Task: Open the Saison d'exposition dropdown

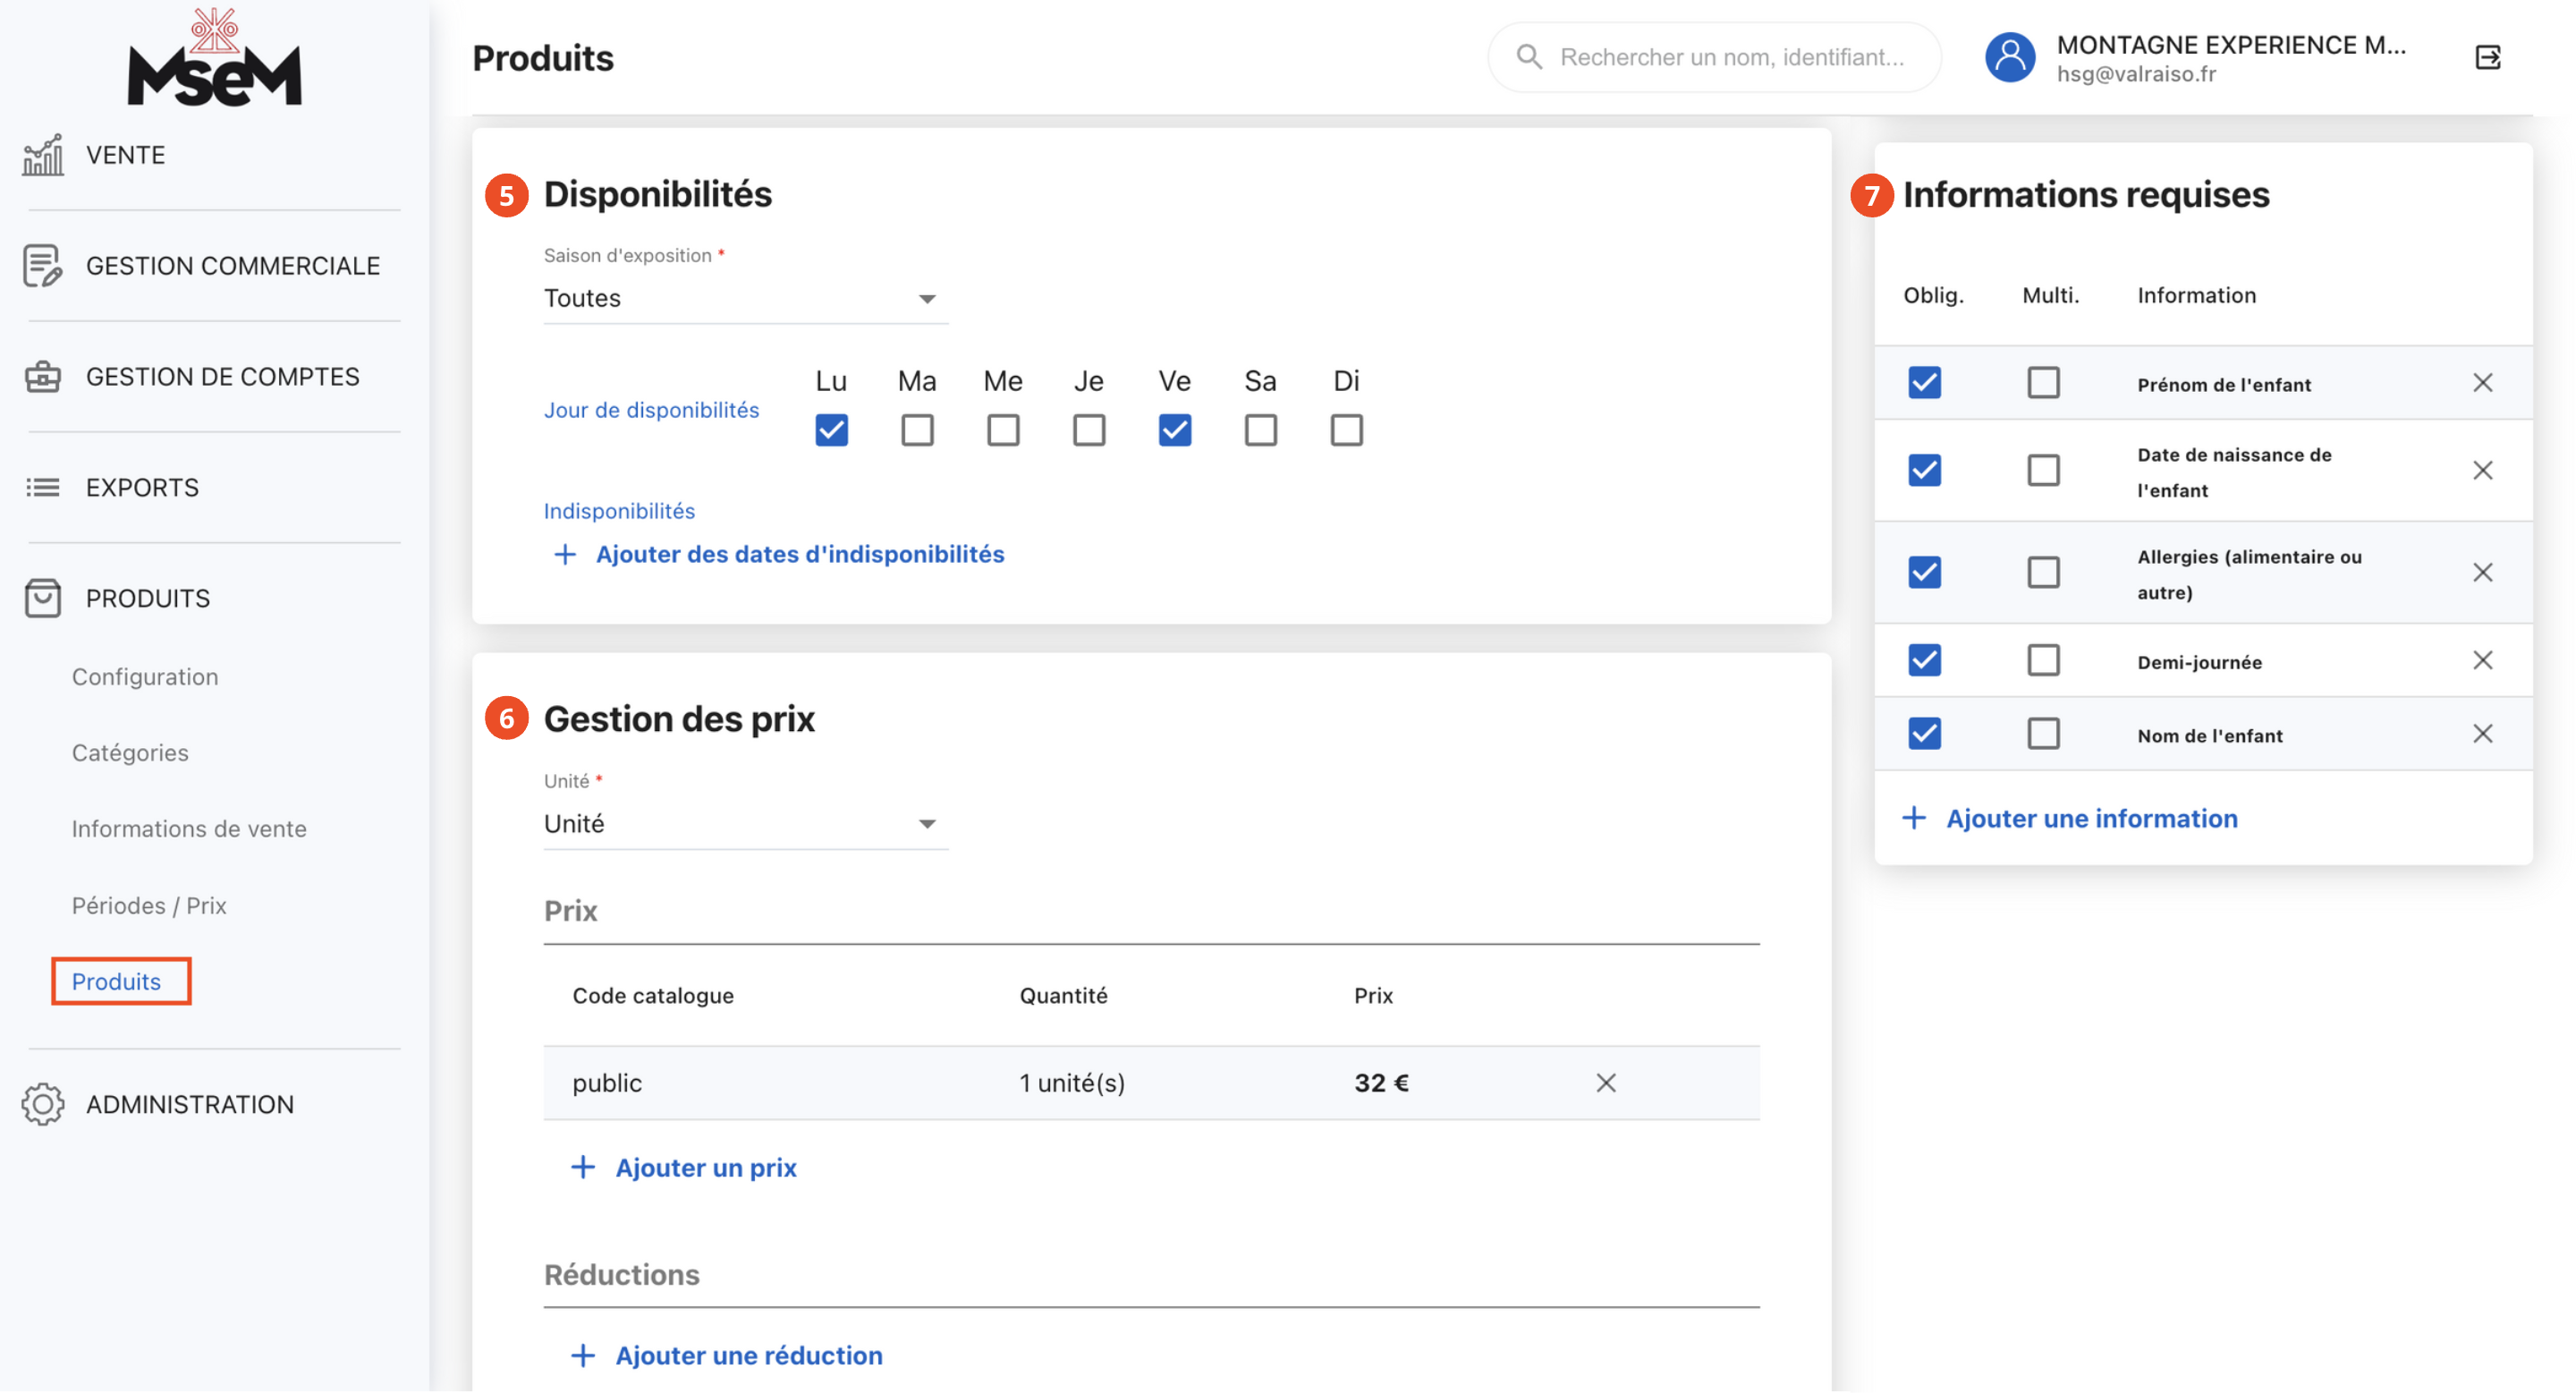Action: 745,299
